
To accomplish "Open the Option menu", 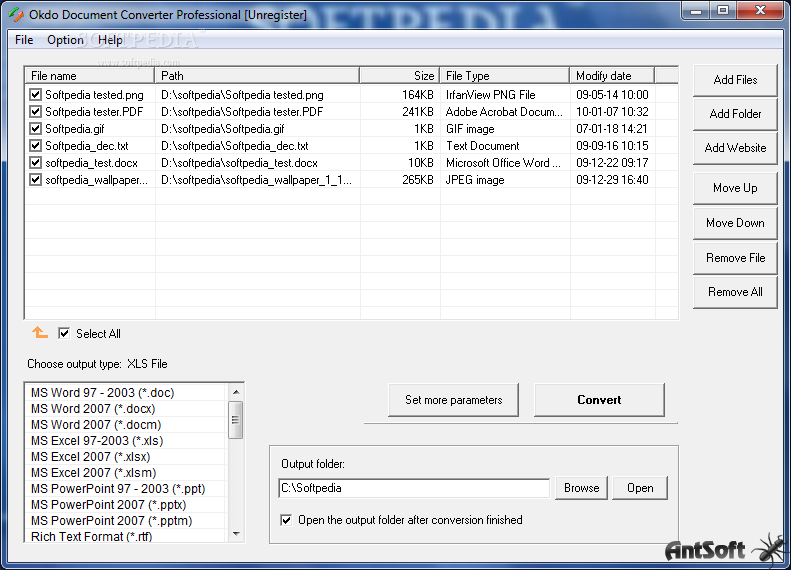I will (x=65, y=40).
